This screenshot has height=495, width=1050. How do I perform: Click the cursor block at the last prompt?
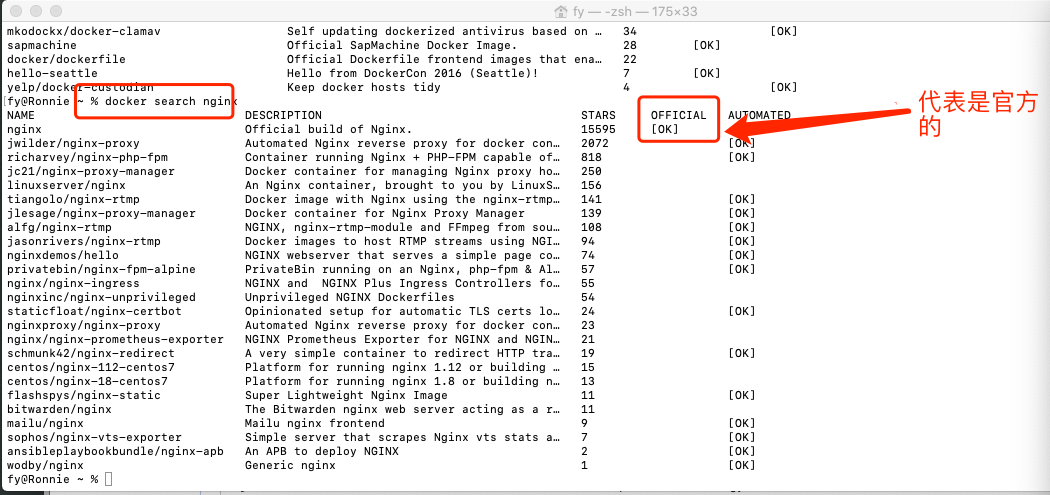109,480
